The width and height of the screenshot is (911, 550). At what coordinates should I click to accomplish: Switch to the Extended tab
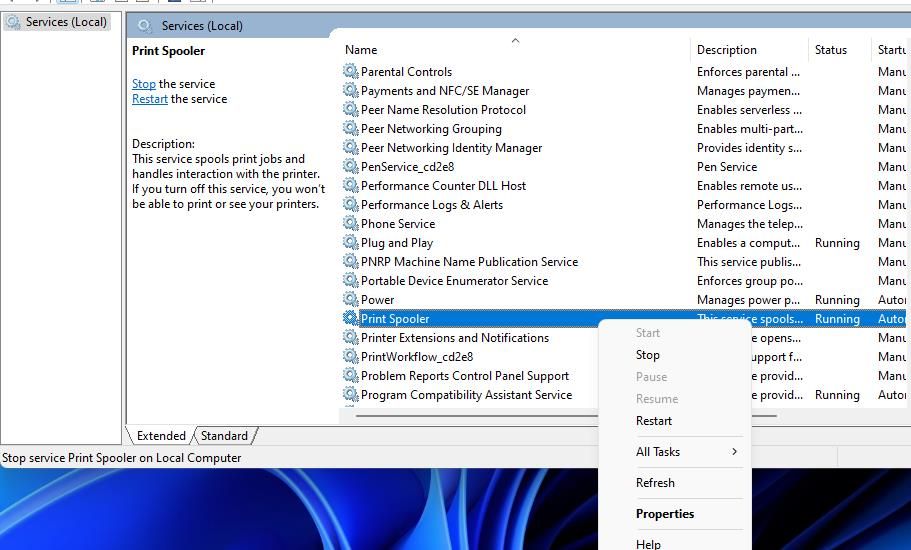click(161, 436)
